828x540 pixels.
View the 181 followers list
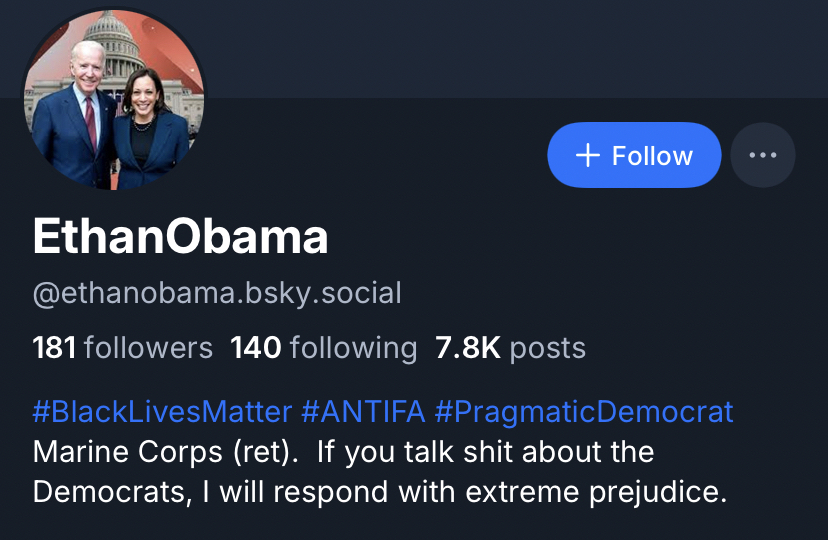[x=123, y=348]
